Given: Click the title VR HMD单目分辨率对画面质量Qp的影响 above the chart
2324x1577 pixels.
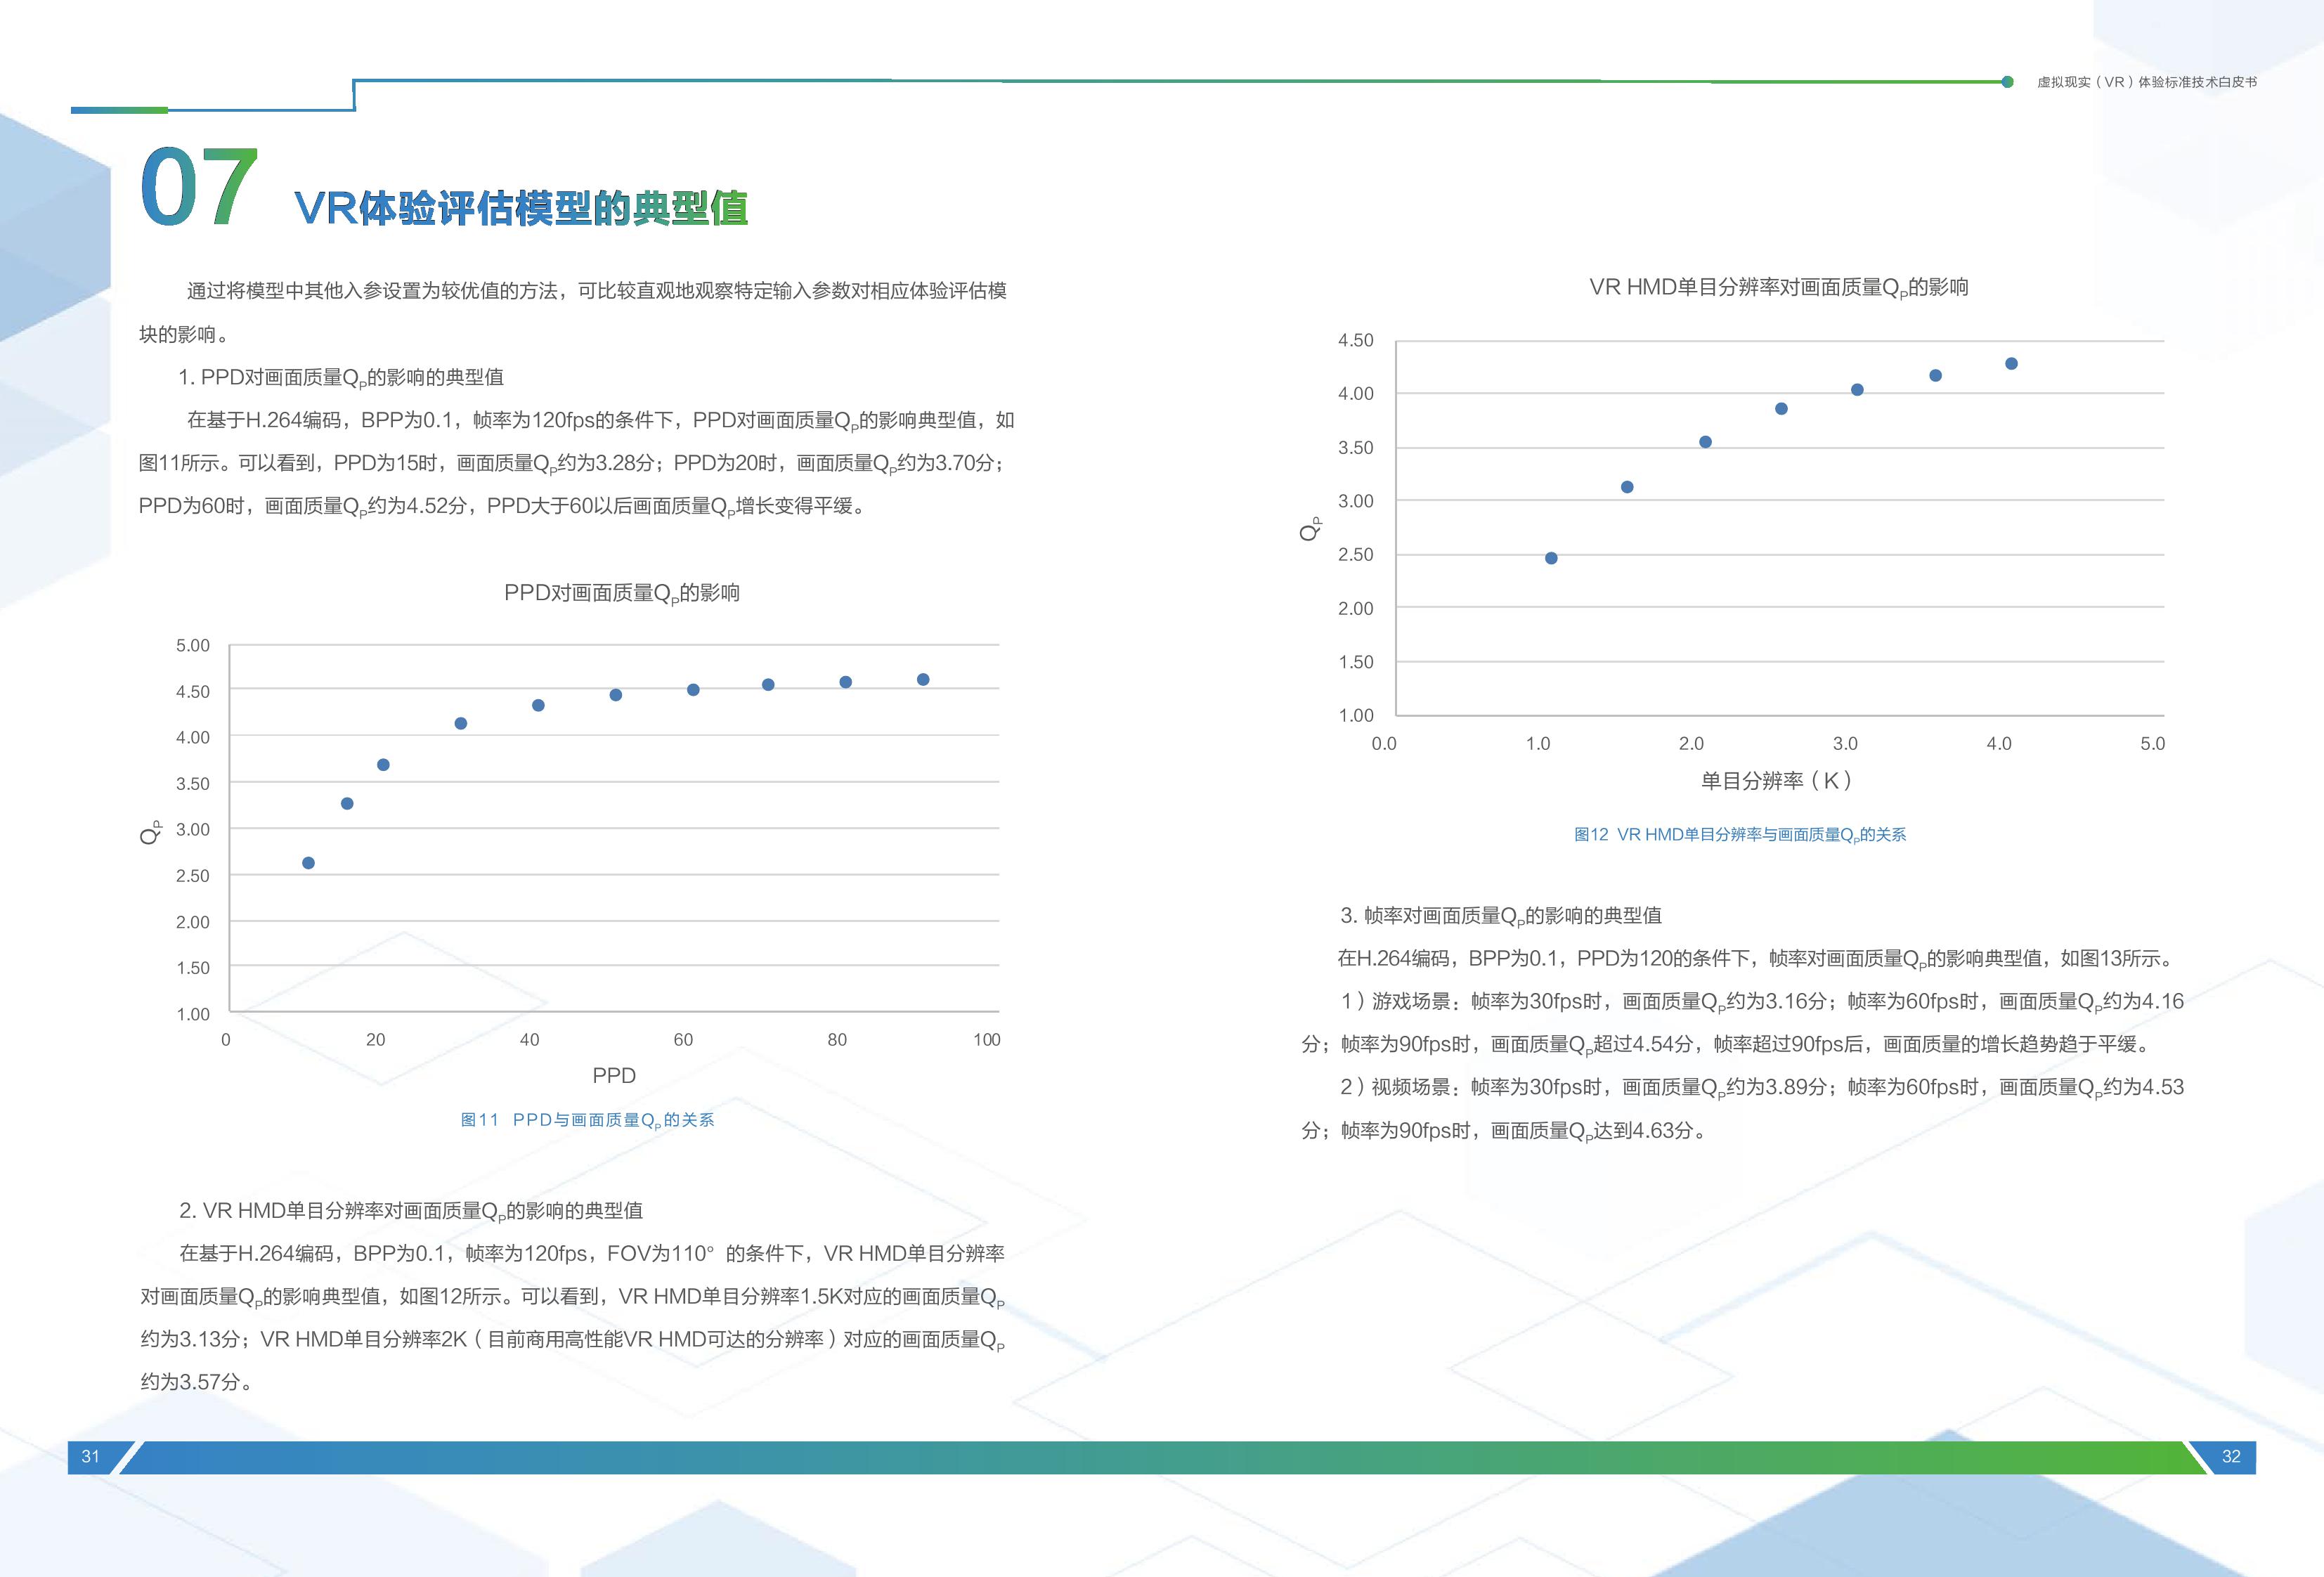Looking at the screenshot, I should (x=1779, y=288).
